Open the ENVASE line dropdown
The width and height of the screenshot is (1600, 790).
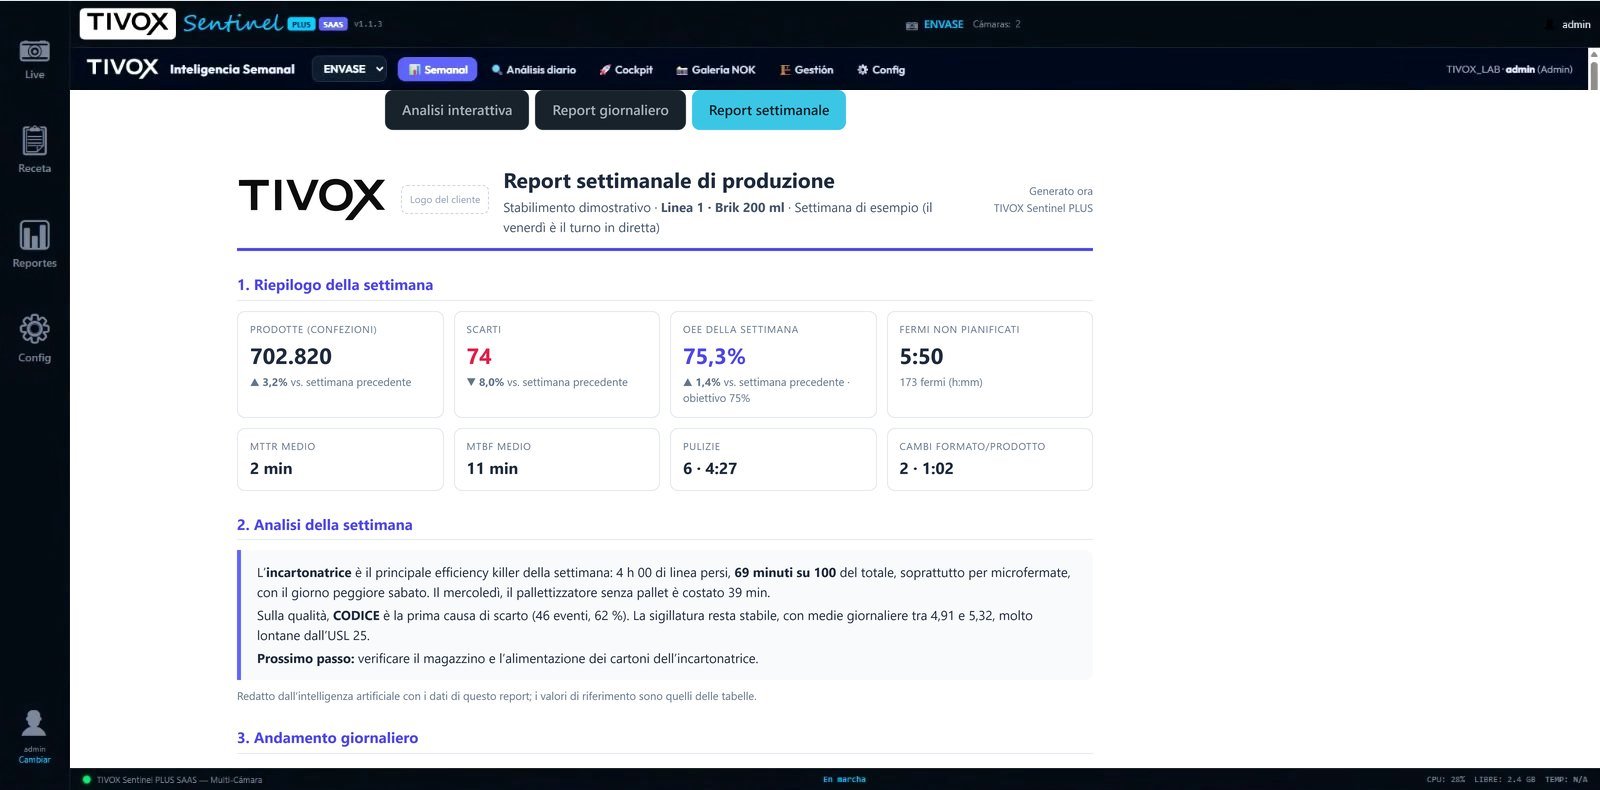tap(350, 69)
